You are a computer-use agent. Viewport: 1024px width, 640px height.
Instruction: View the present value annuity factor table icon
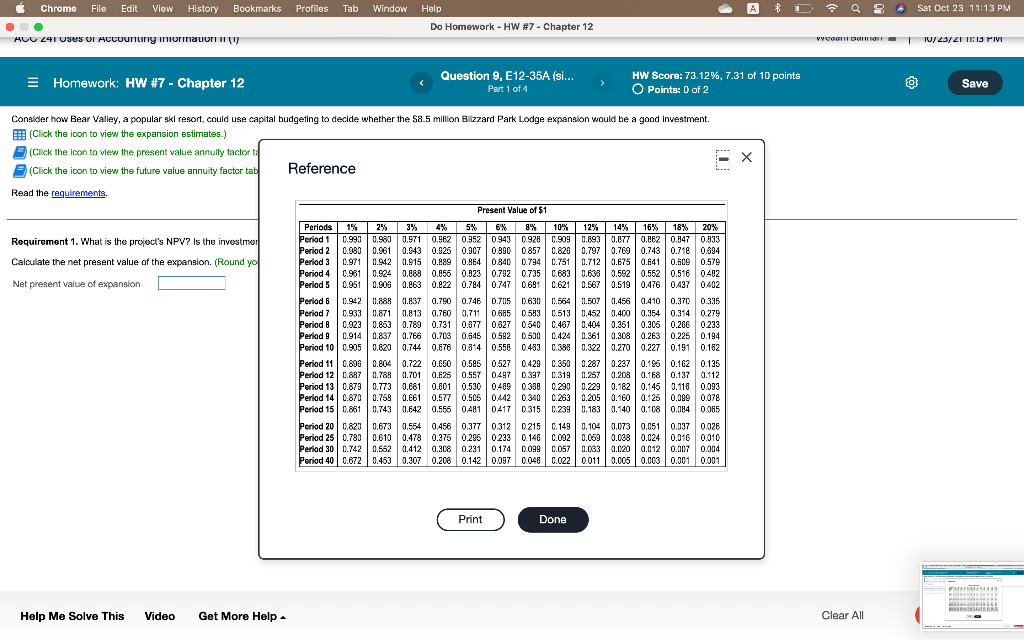(18, 152)
